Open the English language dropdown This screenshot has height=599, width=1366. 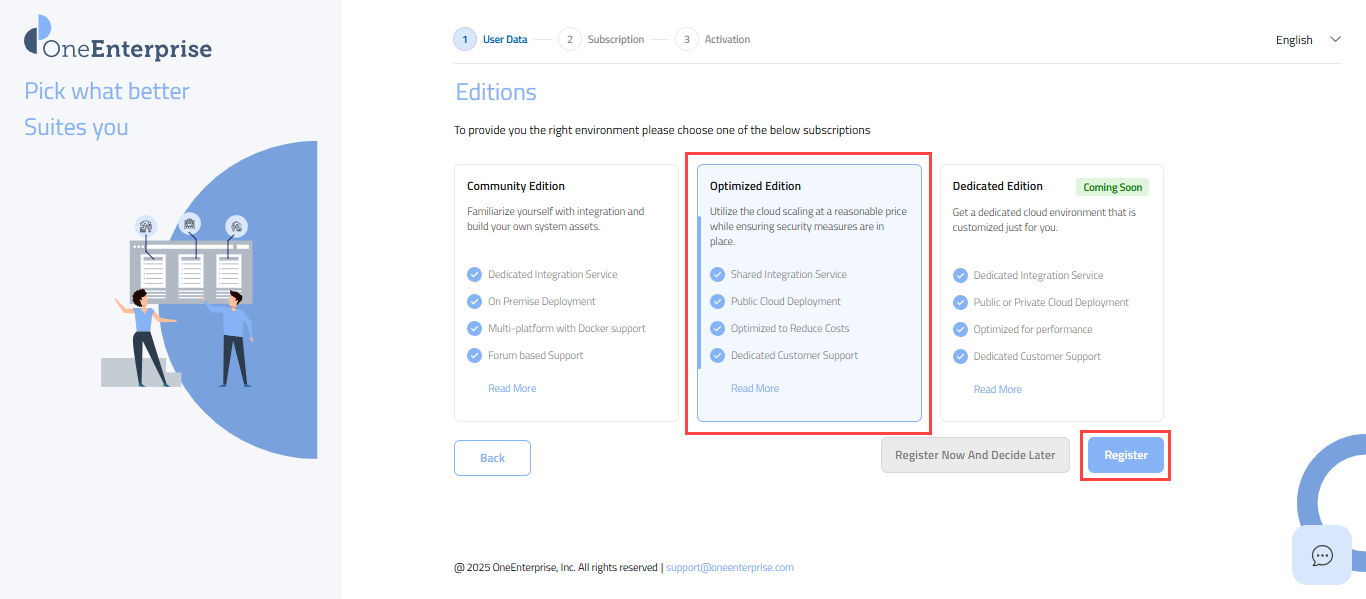tap(1307, 40)
